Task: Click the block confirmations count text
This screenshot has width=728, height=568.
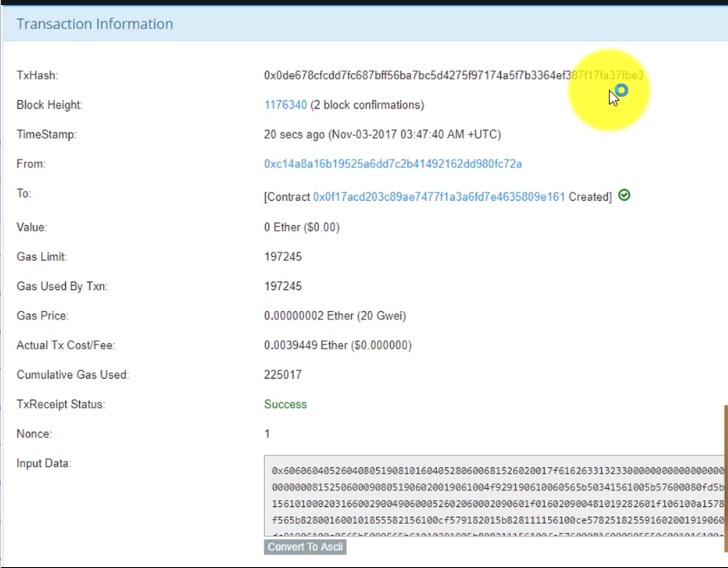Action: point(367,105)
